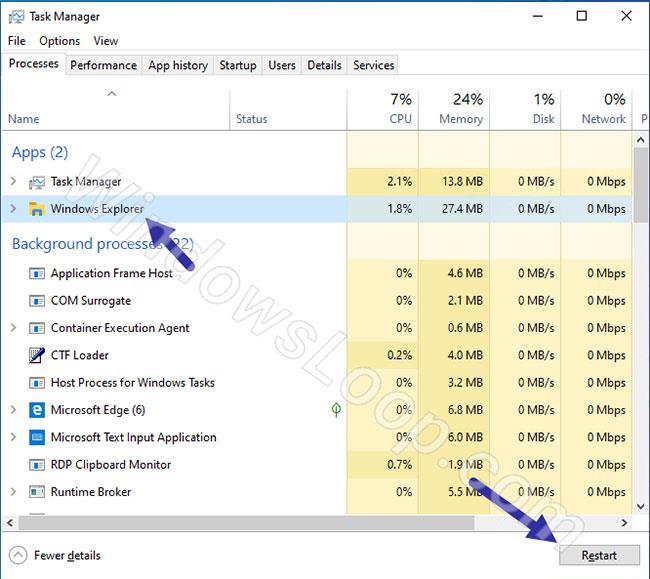Switch to the Users tab
The width and height of the screenshot is (650, 579).
pos(282,65)
